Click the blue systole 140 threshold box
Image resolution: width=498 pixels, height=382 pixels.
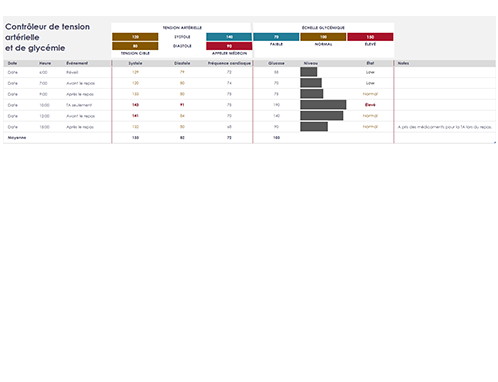coord(229,37)
